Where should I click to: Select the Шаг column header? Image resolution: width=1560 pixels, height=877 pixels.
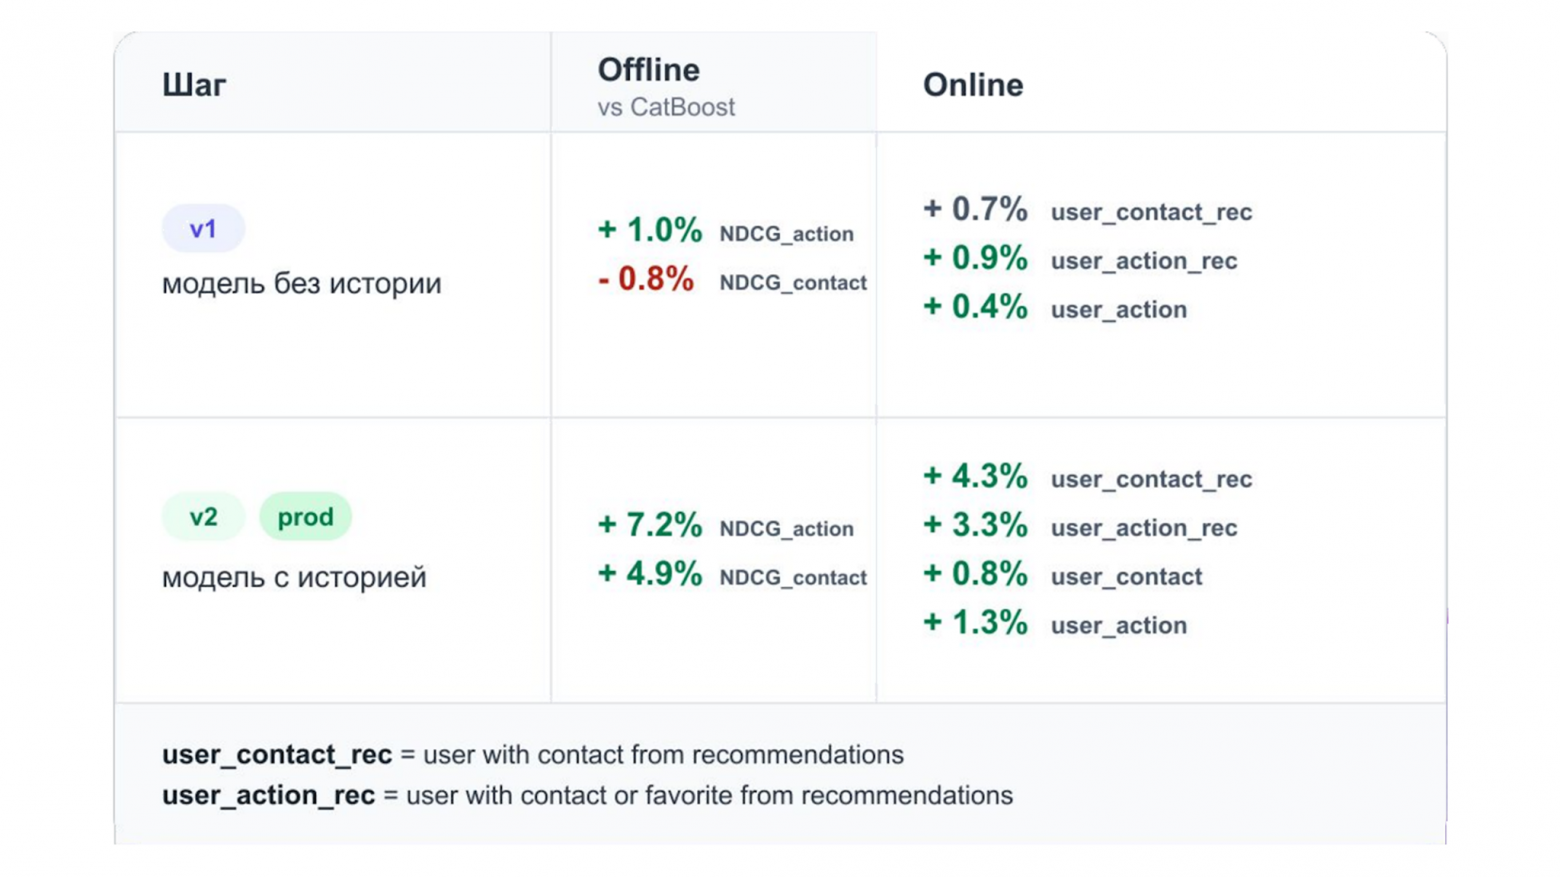pos(194,85)
